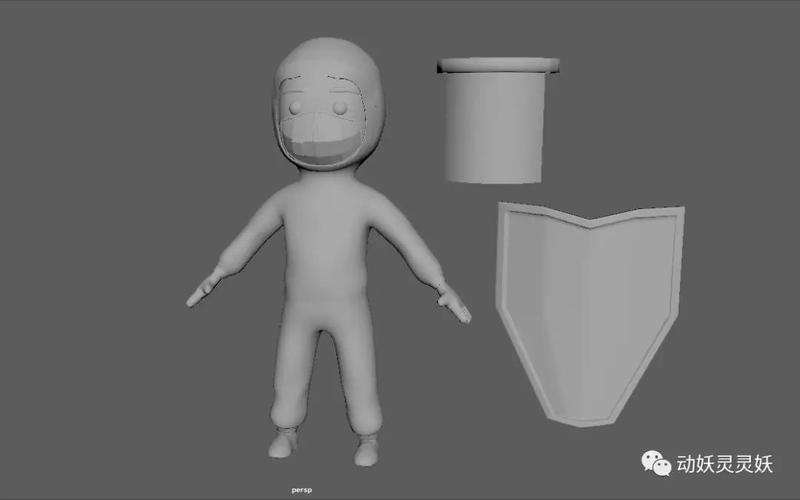This screenshot has width=800, height=500.
Task: Select the cylinder bucket model
Action: 496,120
